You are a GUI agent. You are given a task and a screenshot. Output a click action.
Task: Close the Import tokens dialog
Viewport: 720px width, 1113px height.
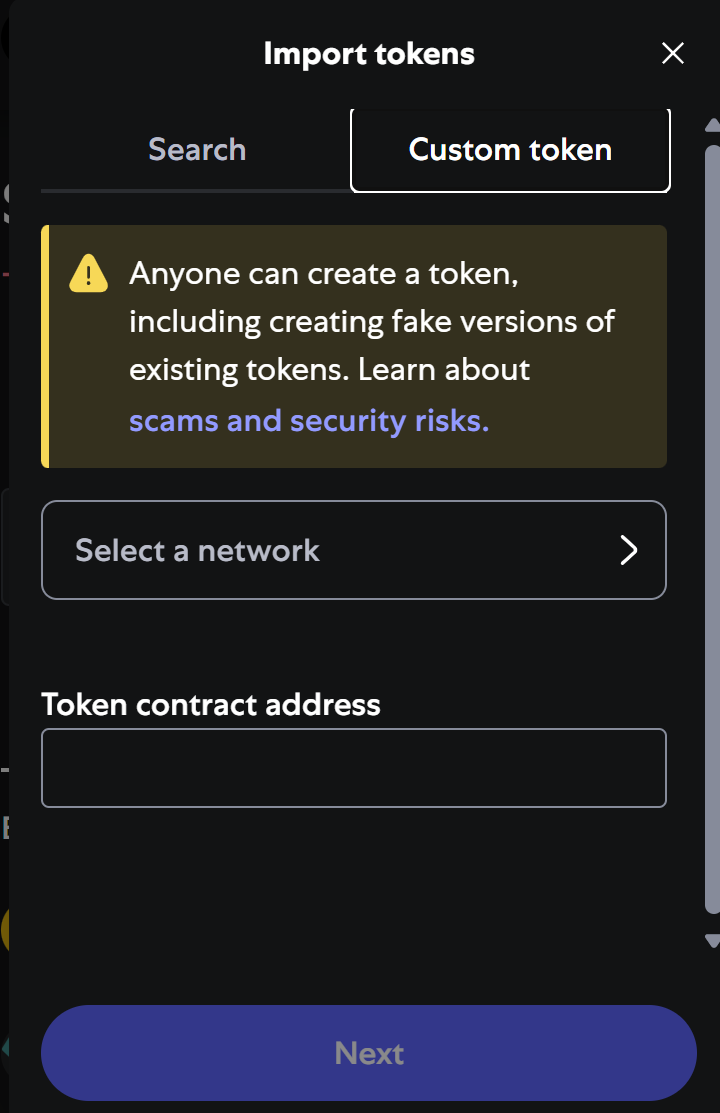673,54
